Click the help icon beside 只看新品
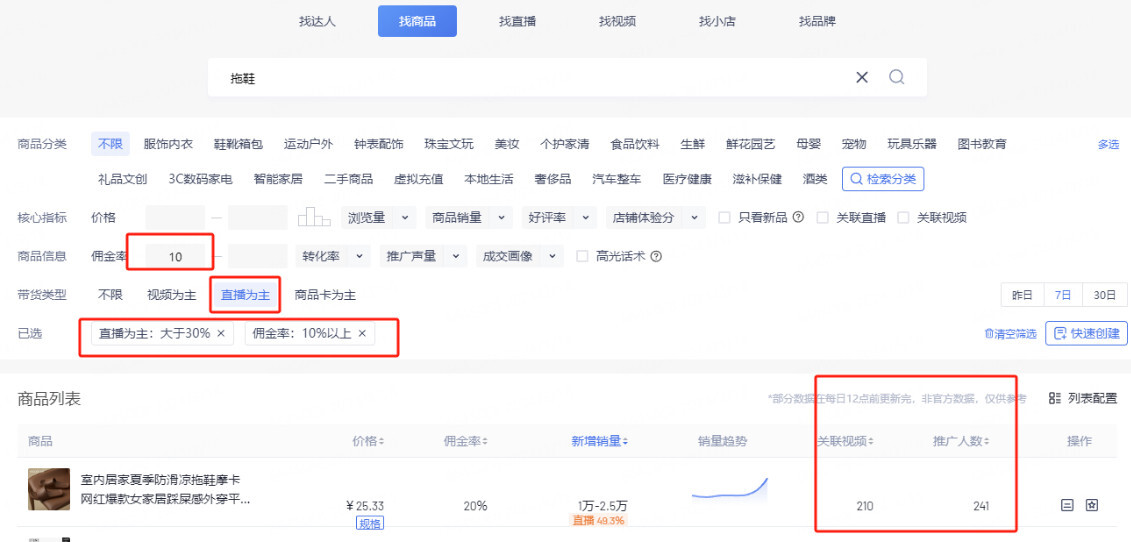 click(798, 217)
